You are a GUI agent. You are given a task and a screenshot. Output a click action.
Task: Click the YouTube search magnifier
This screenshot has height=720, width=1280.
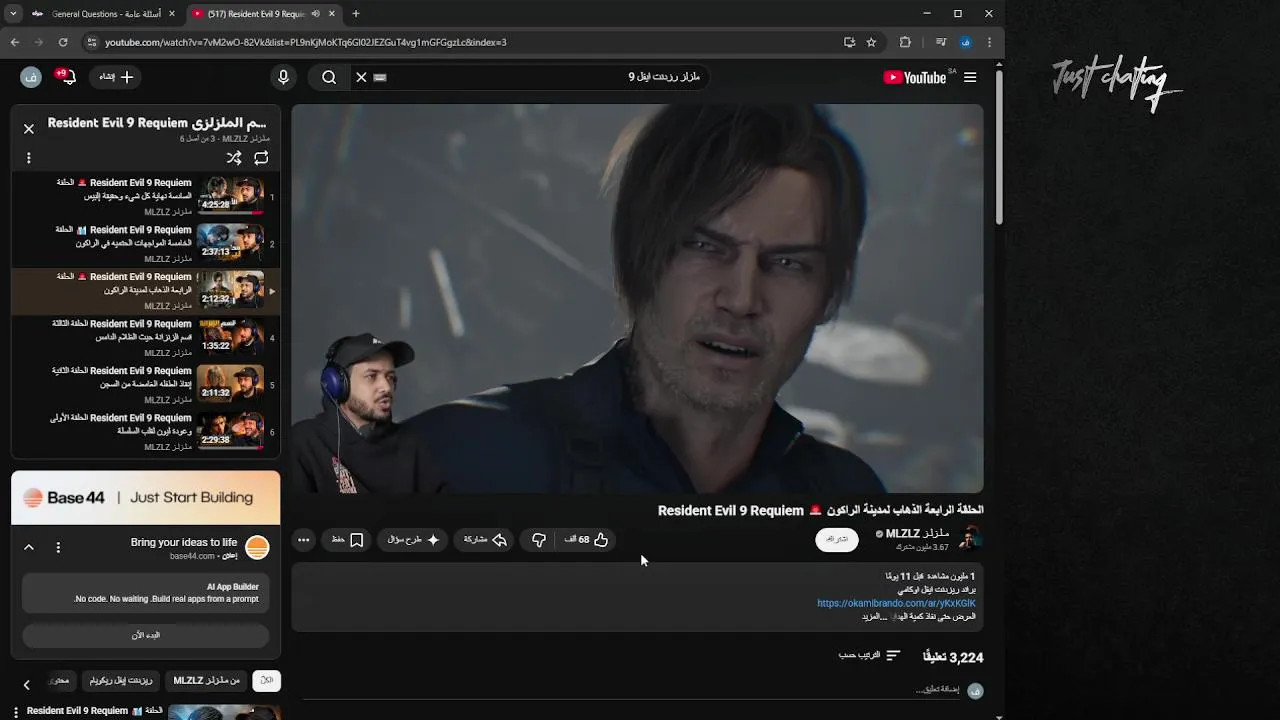click(x=329, y=77)
